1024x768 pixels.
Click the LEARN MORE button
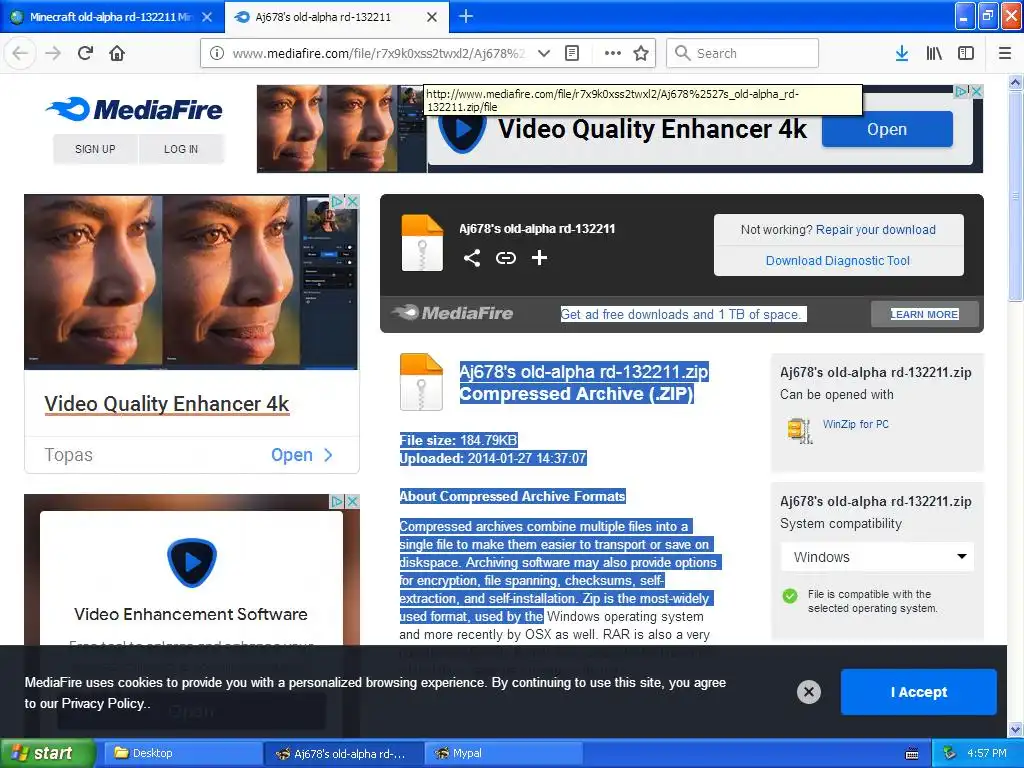(x=925, y=314)
